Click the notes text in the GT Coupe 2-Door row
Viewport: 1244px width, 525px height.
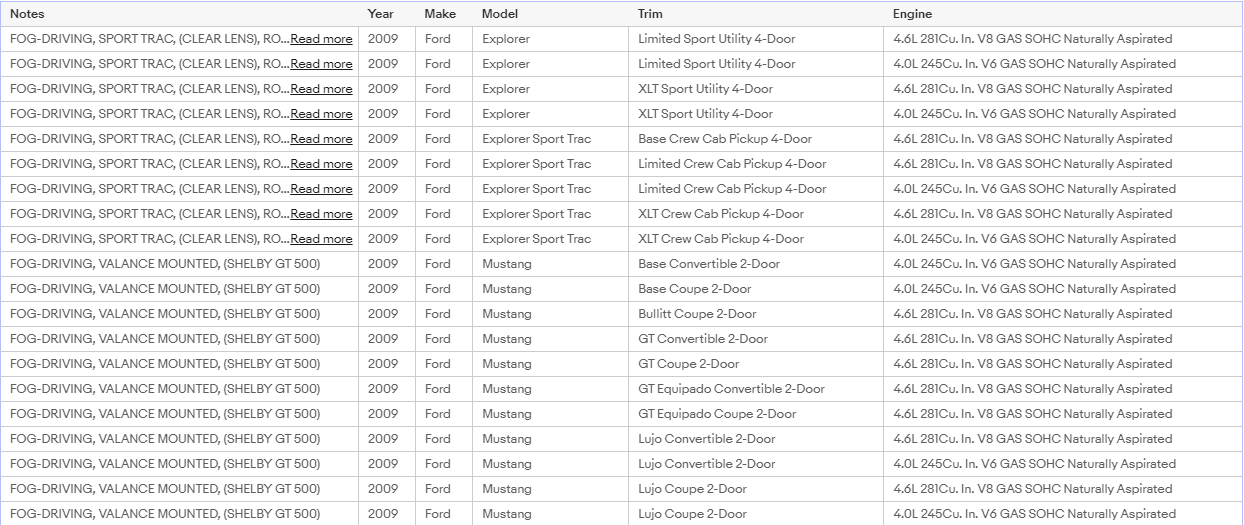(165, 364)
